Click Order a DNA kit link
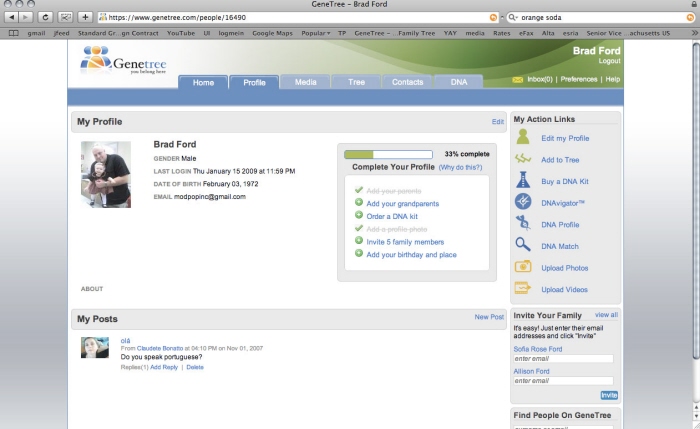 [392, 217]
